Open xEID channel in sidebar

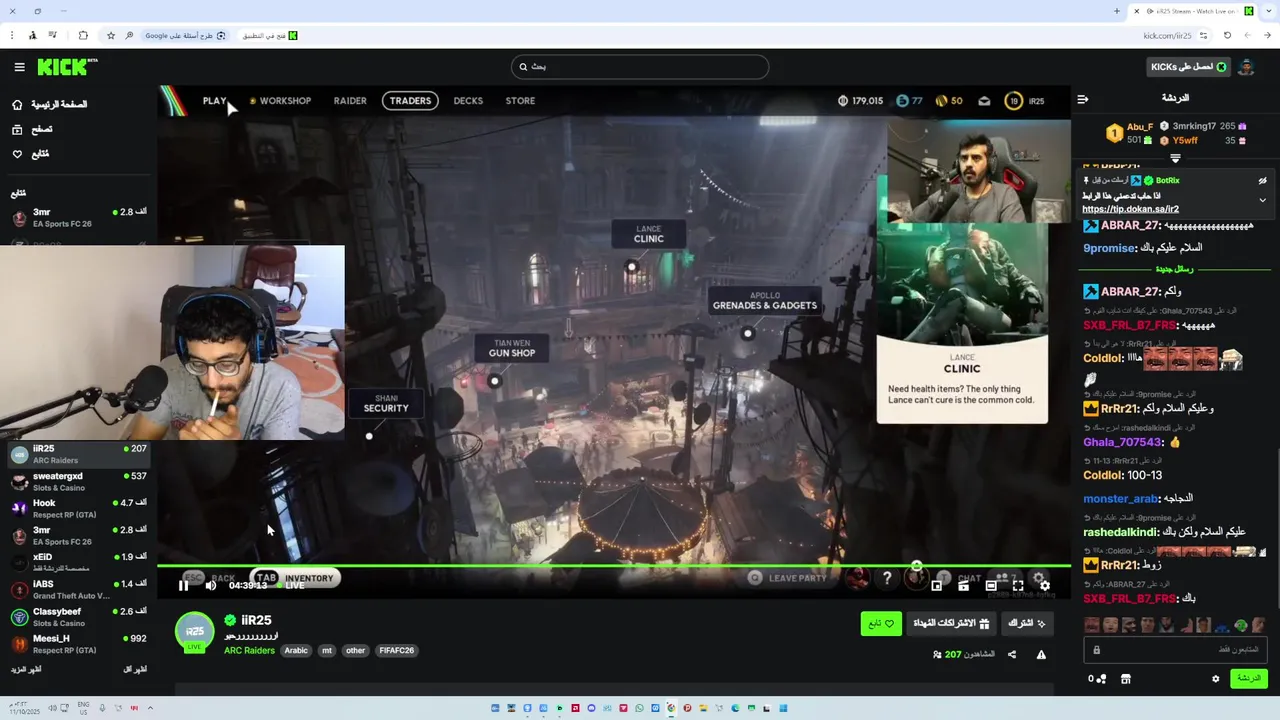coord(78,562)
